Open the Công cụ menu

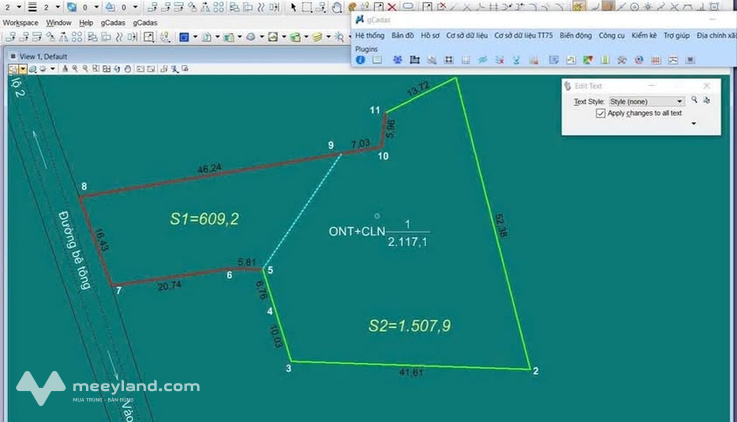pyautogui.click(x=612, y=35)
